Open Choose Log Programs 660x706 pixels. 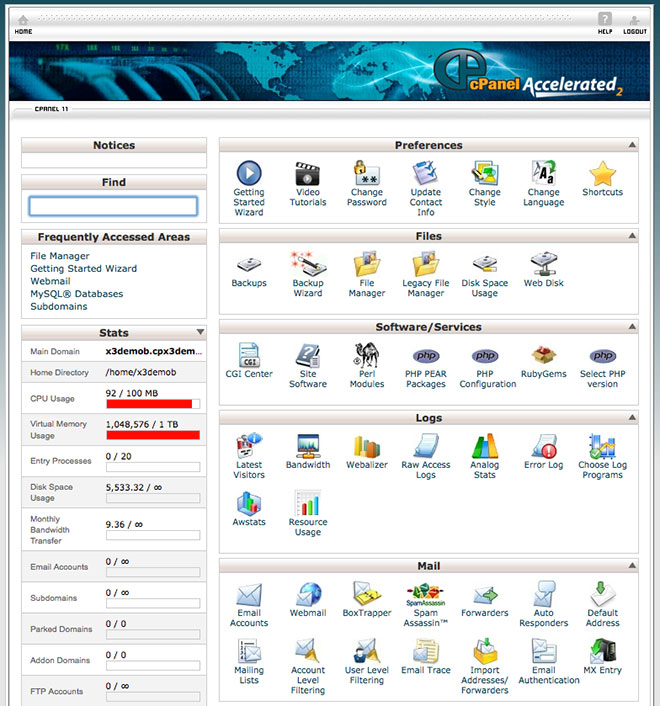[602, 446]
